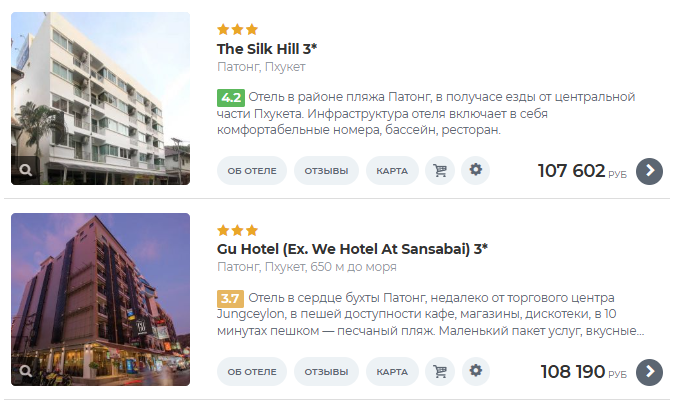Add The Silk Hill to cart

(440, 170)
